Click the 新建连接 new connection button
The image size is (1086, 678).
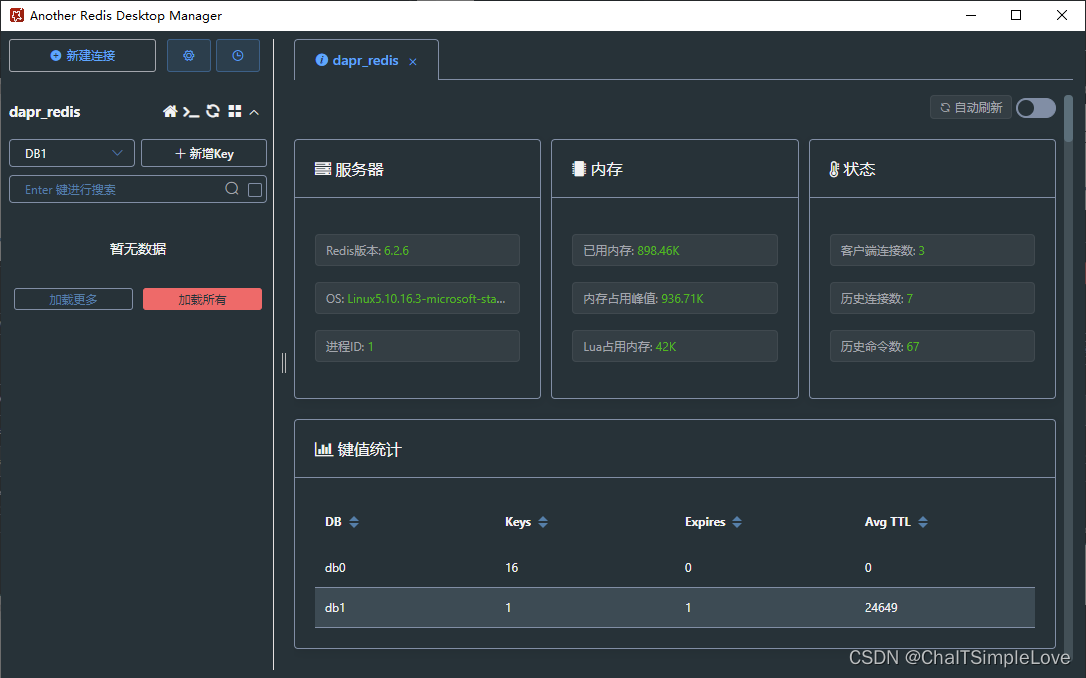click(x=82, y=55)
